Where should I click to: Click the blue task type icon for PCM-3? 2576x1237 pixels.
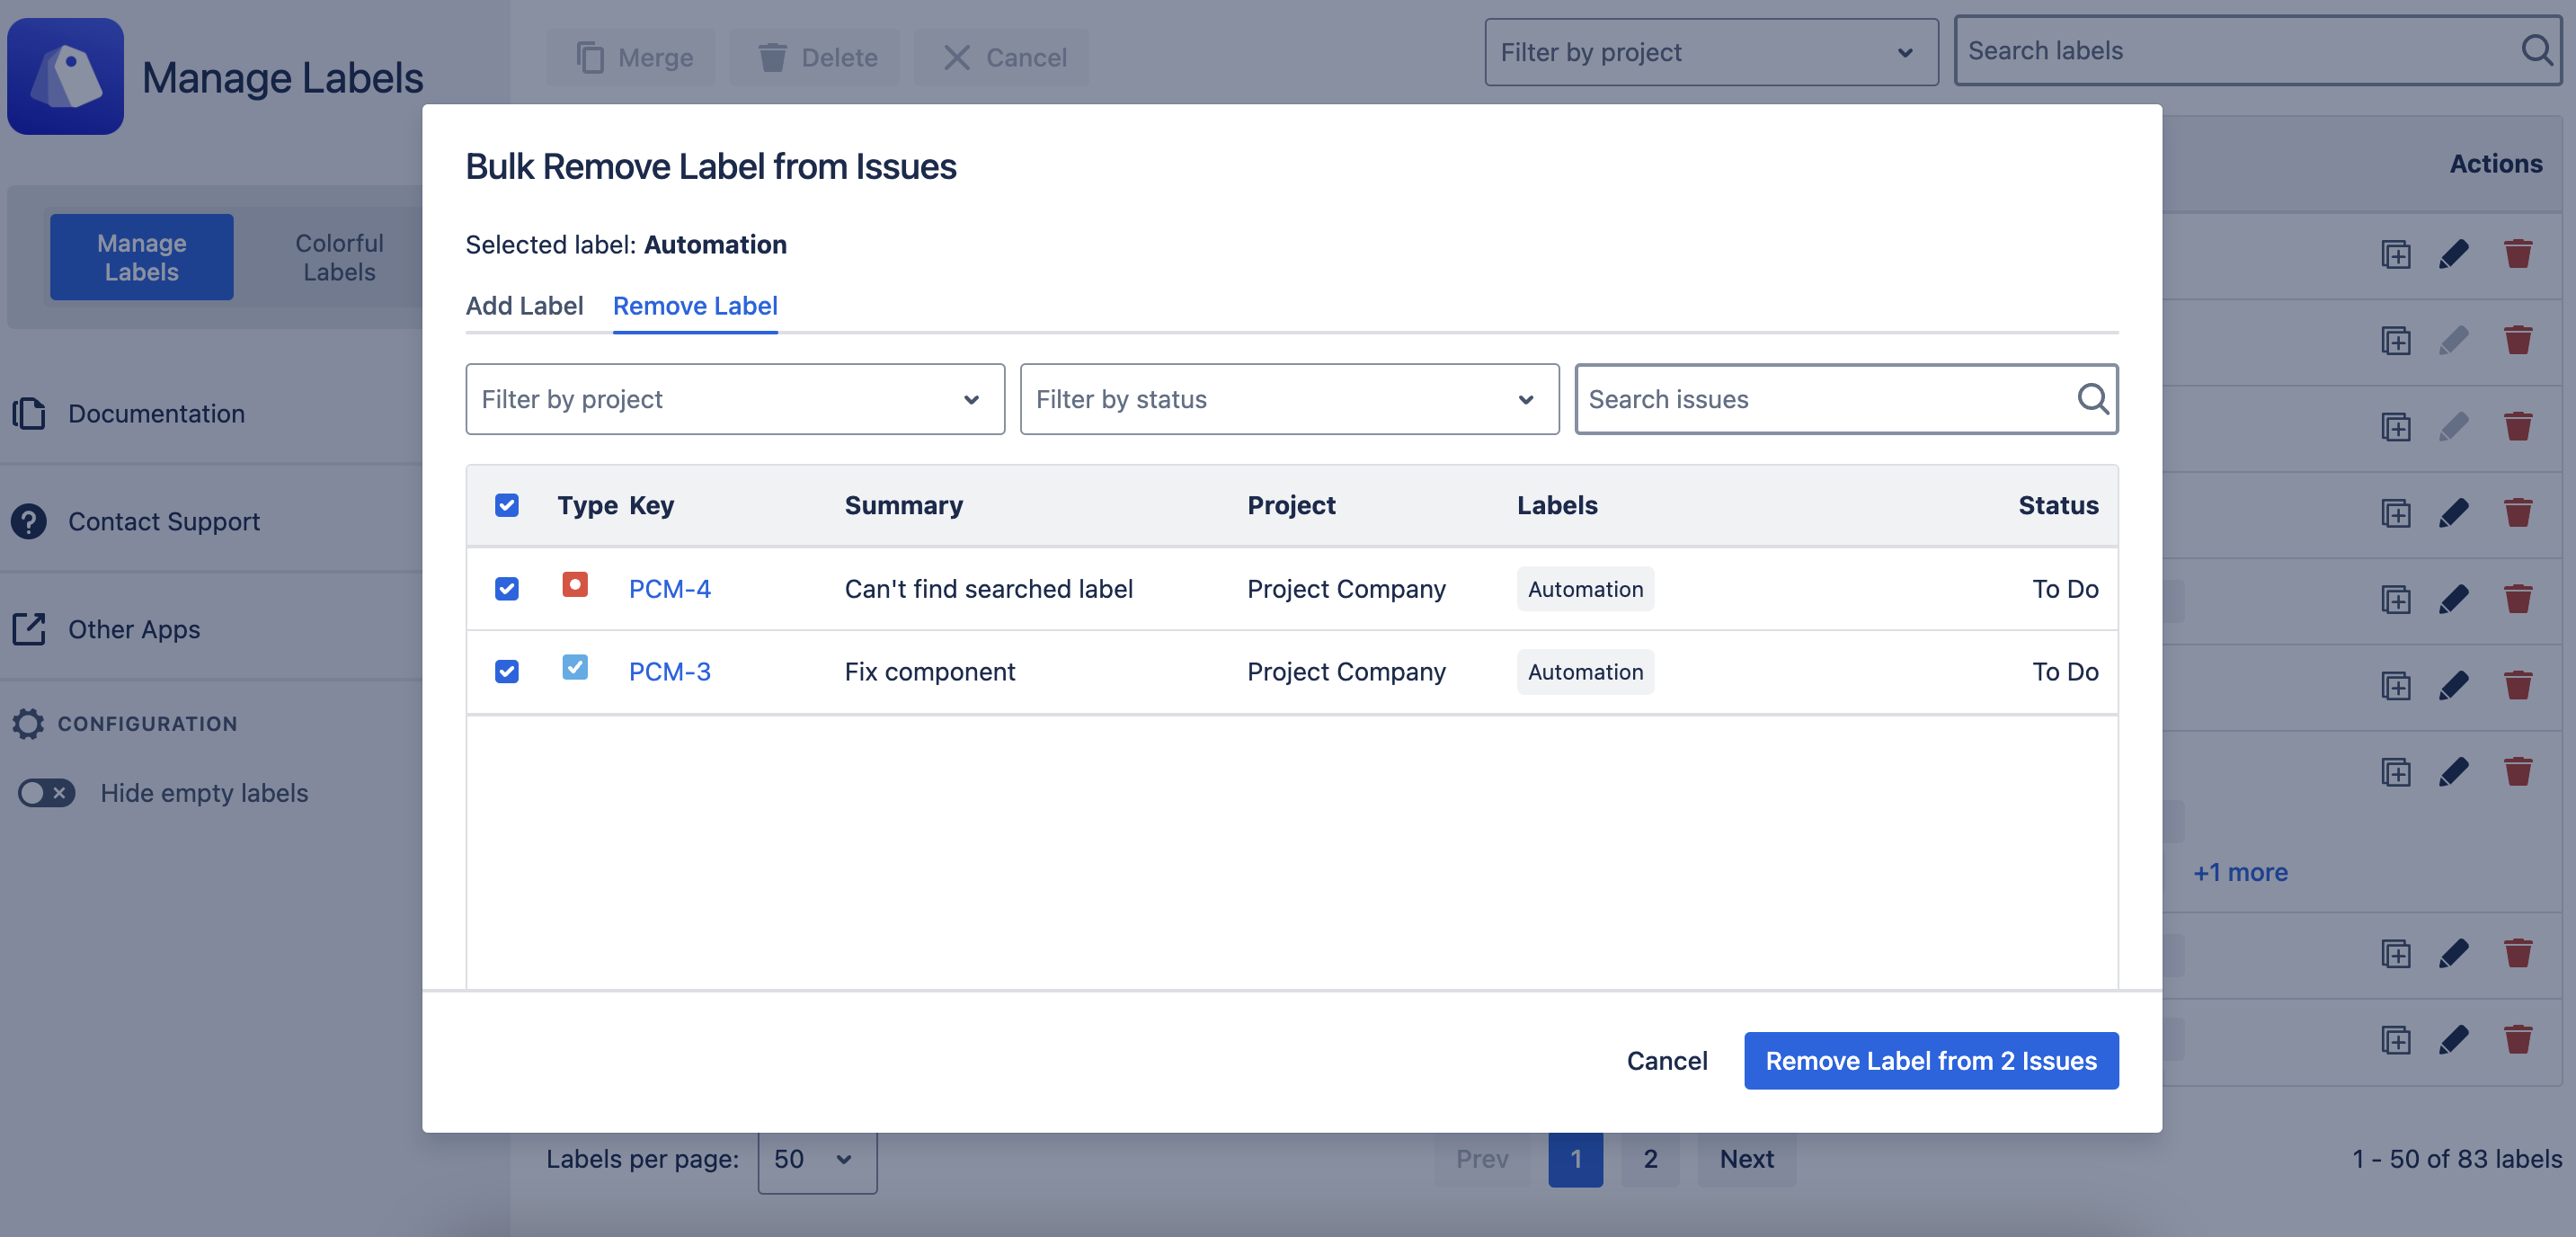click(575, 667)
